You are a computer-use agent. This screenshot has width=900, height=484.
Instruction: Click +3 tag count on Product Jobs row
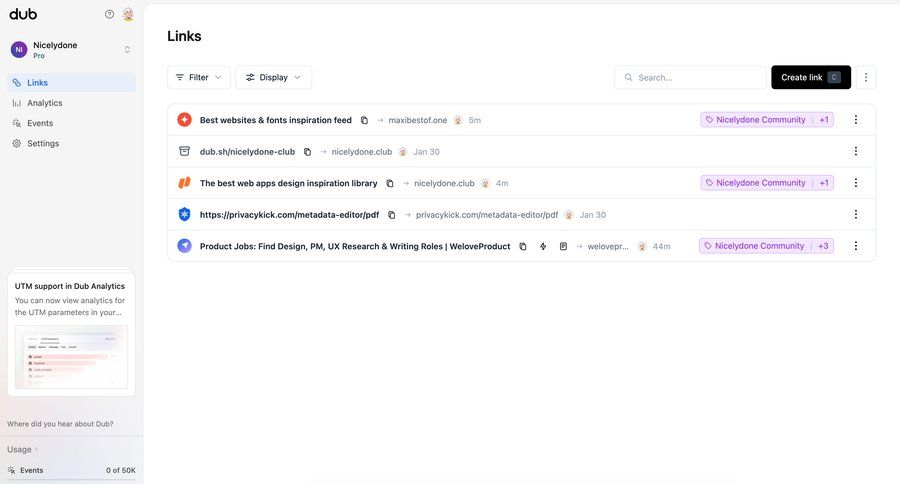823,246
